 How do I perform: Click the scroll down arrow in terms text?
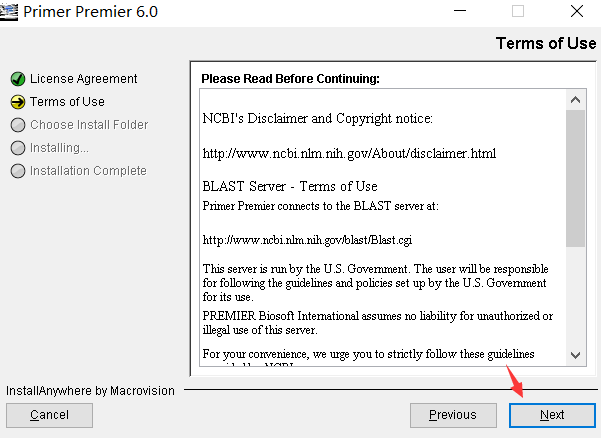575,355
